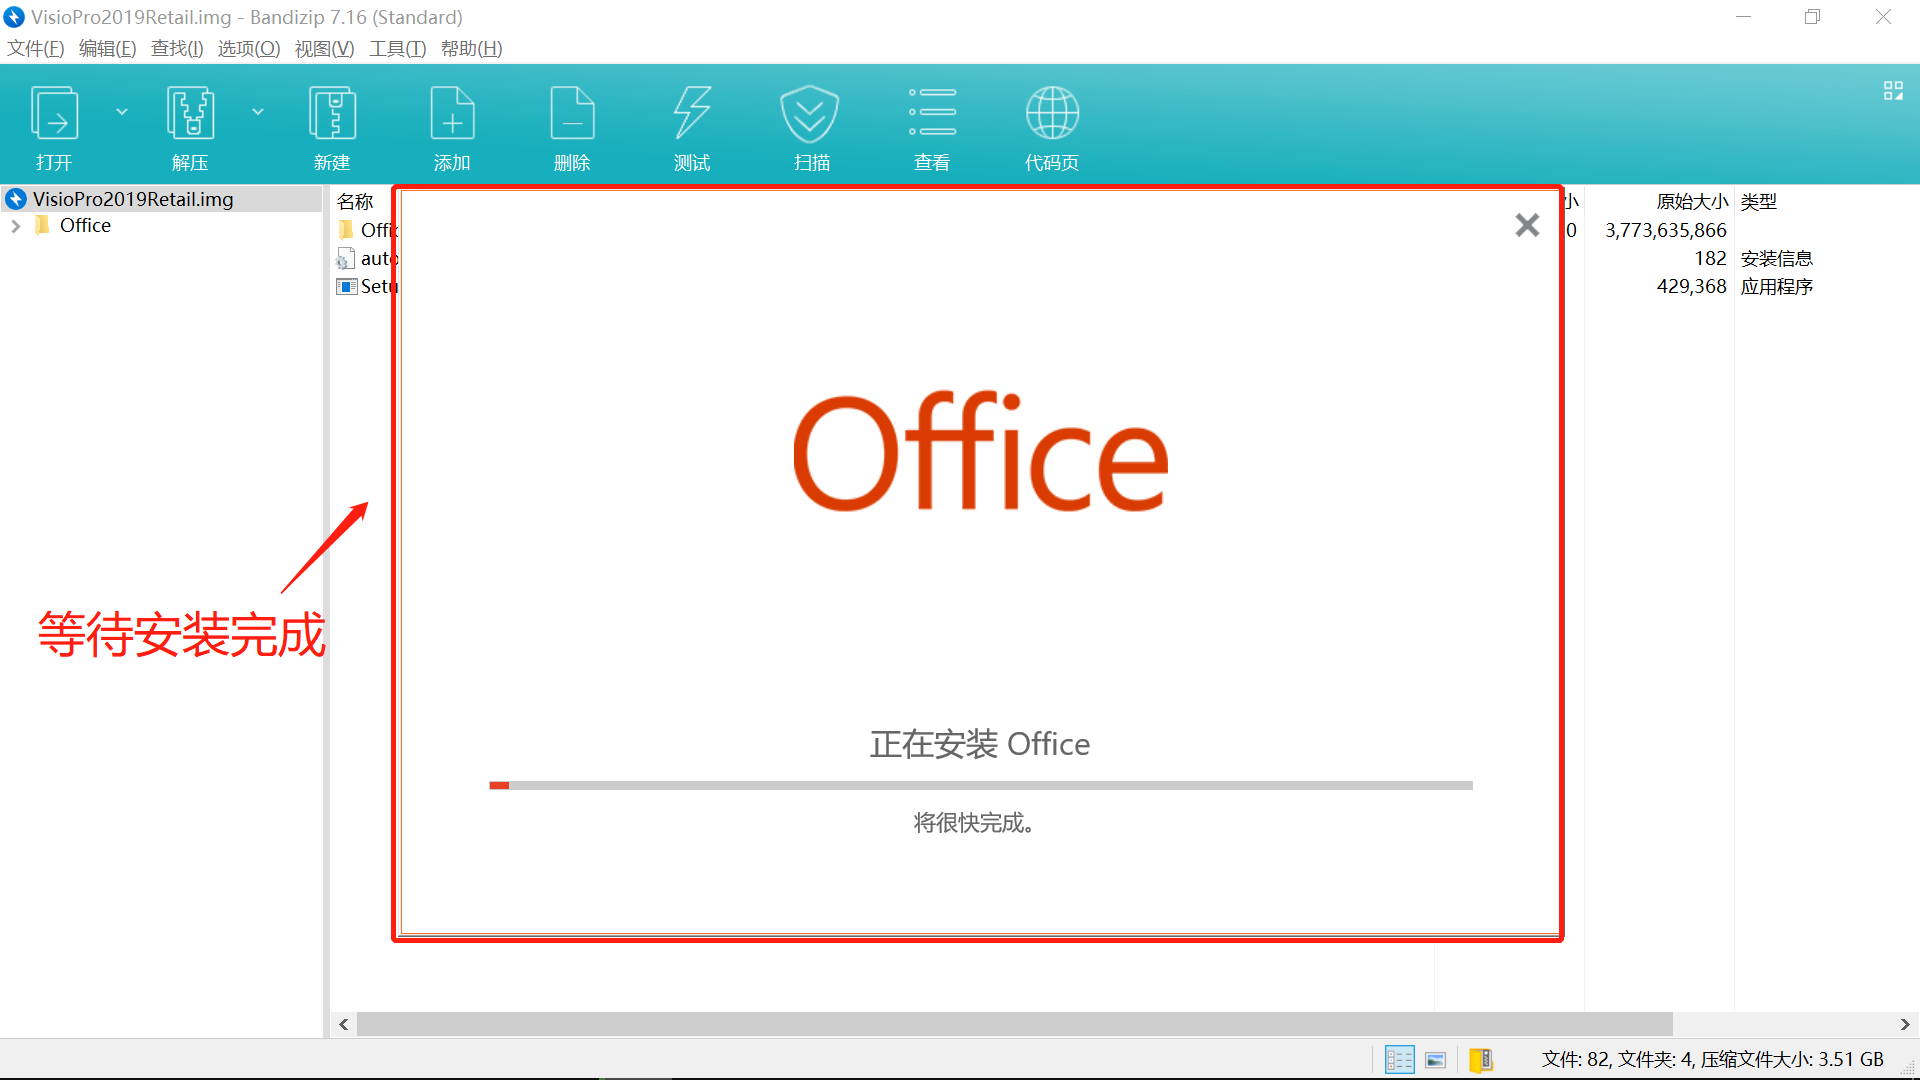Start the 扫描 (Scan) function
This screenshot has width=1920, height=1080.
click(x=810, y=125)
